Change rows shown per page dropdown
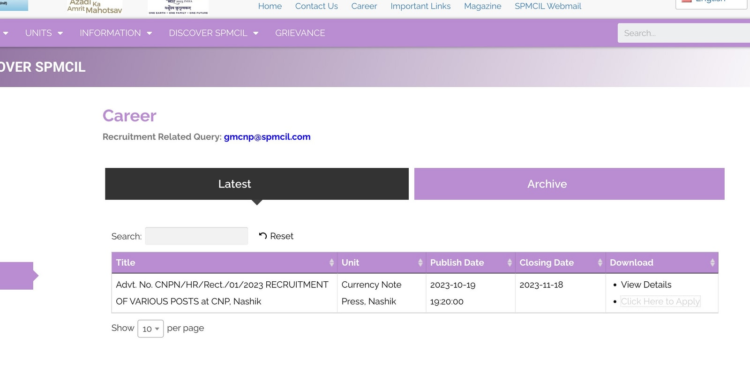The height and width of the screenshot is (375, 750). [151, 329]
